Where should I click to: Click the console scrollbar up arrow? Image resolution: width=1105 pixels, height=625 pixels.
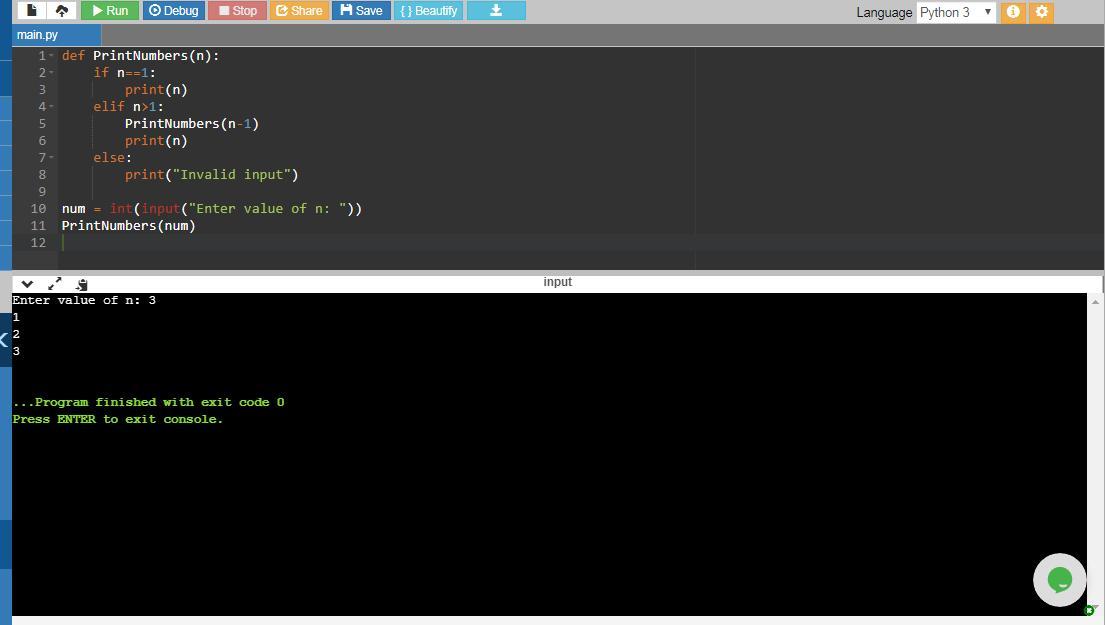click(x=1095, y=302)
